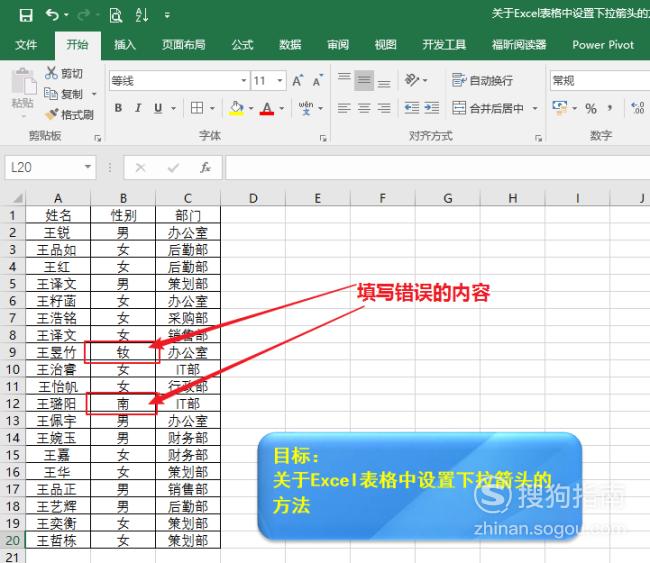Cut selection with the 剪切 scissors button
650x563 pixels.
click(63, 73)
